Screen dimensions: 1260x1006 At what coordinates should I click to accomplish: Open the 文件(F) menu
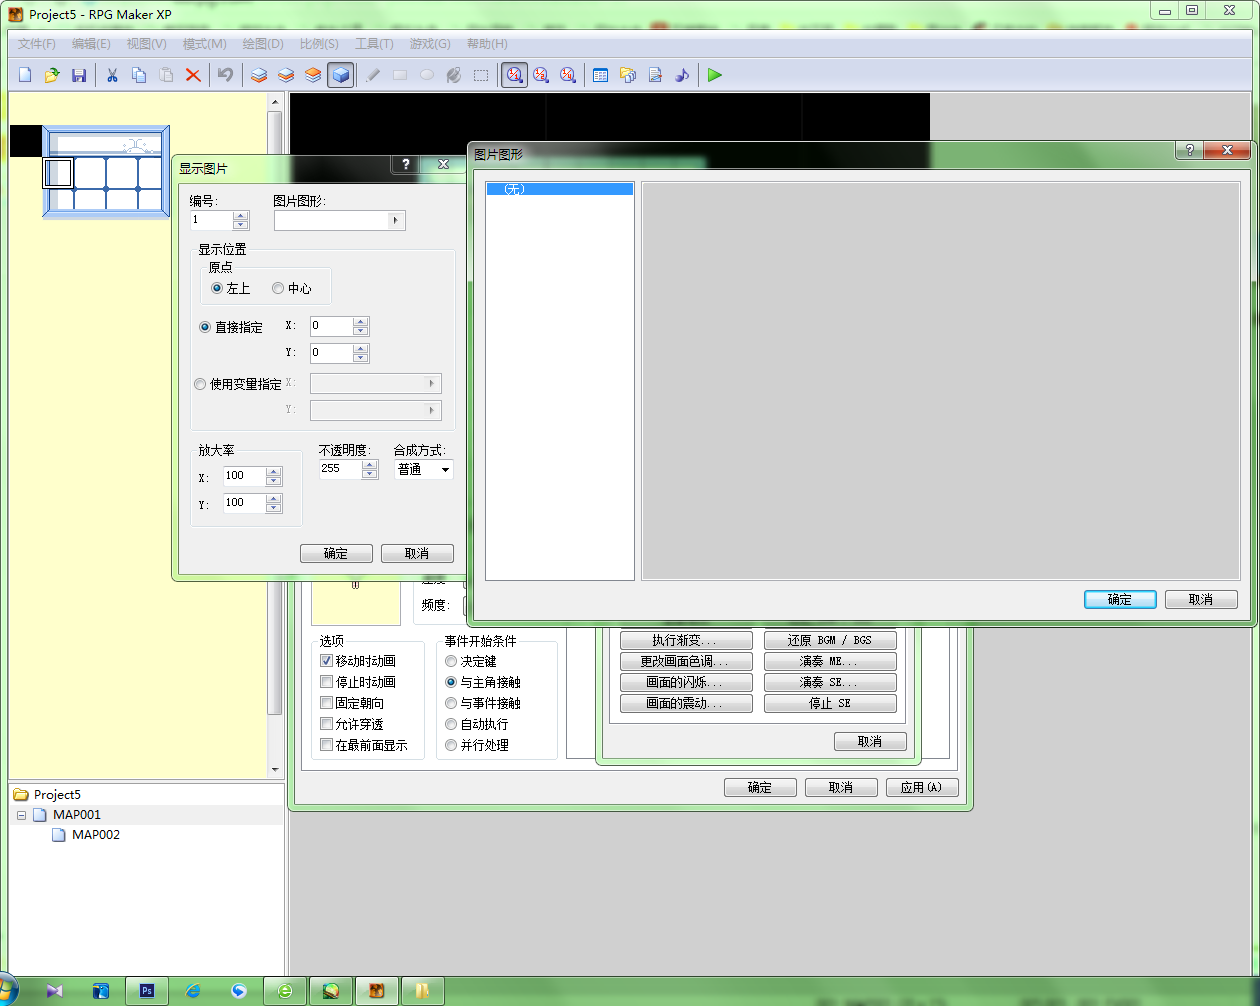[37, 44]
